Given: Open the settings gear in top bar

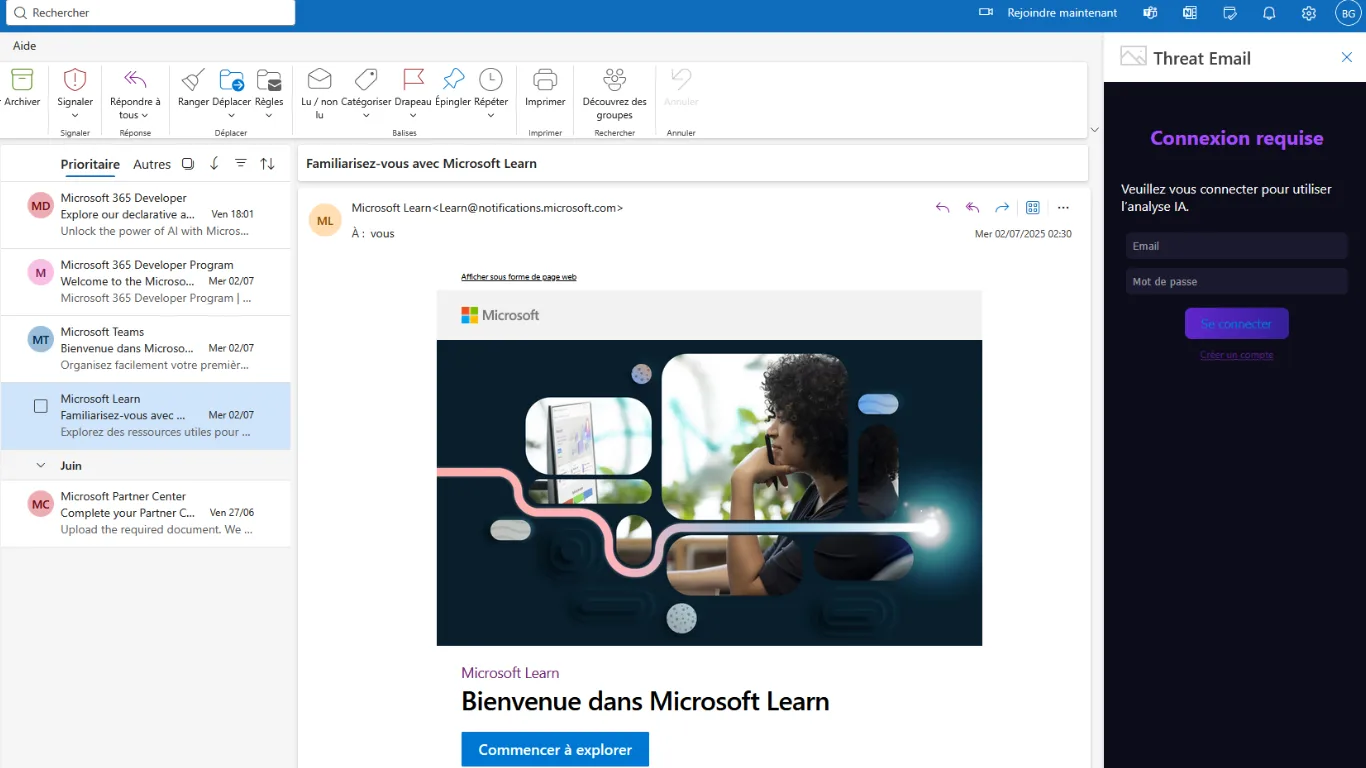Looking at the screenshot, I should [1309, 13].
